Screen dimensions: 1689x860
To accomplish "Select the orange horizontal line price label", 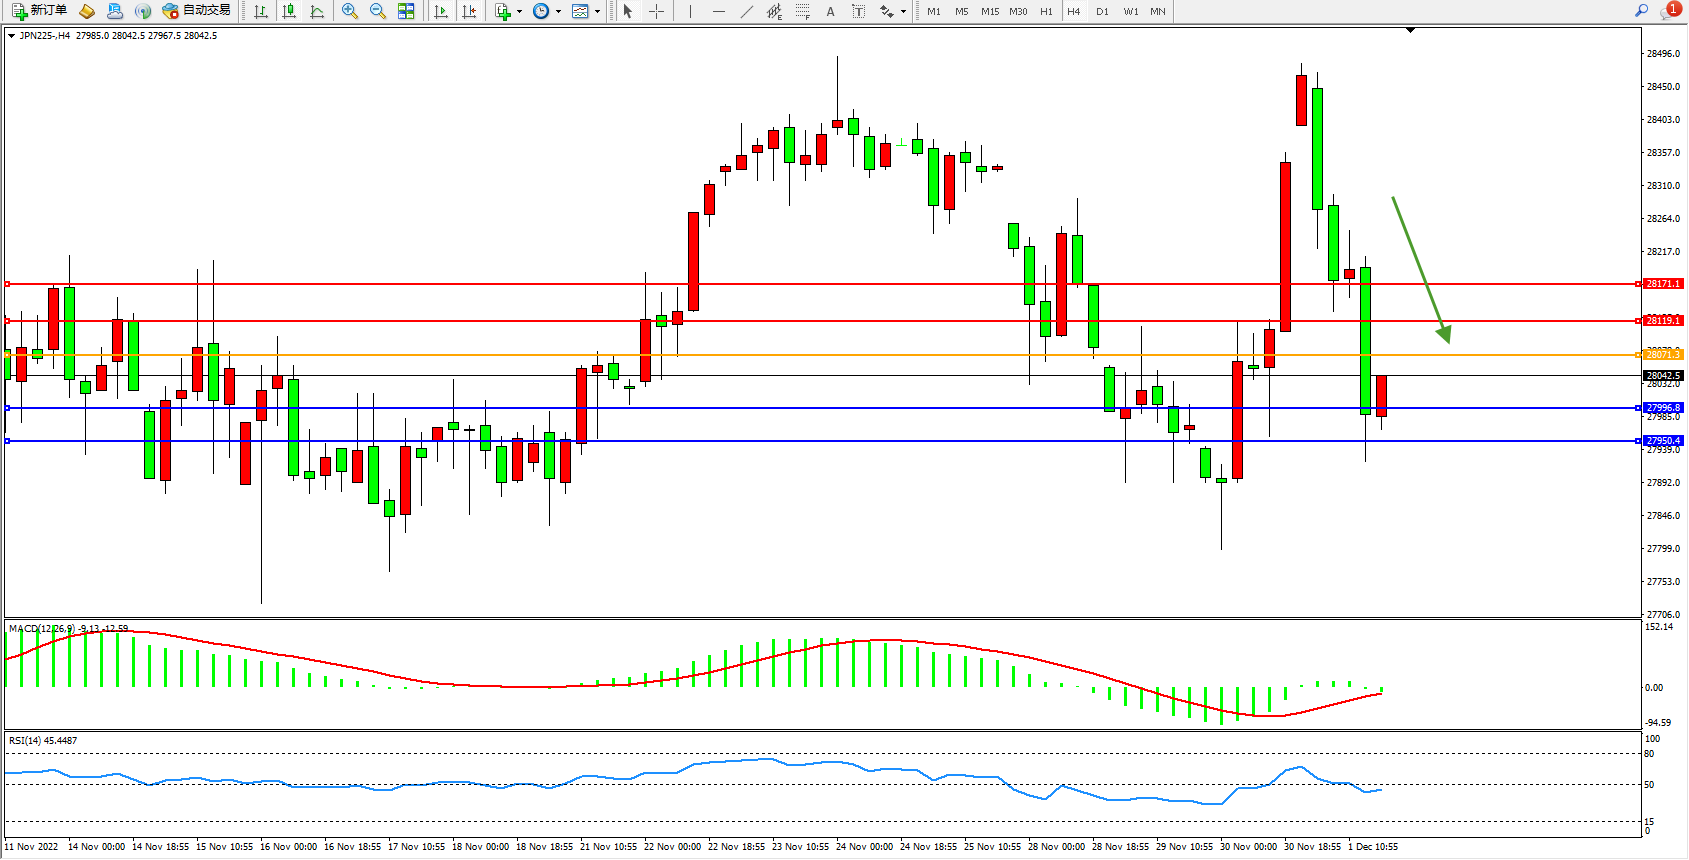I will pyautogui.click(x=1663, y=355).
